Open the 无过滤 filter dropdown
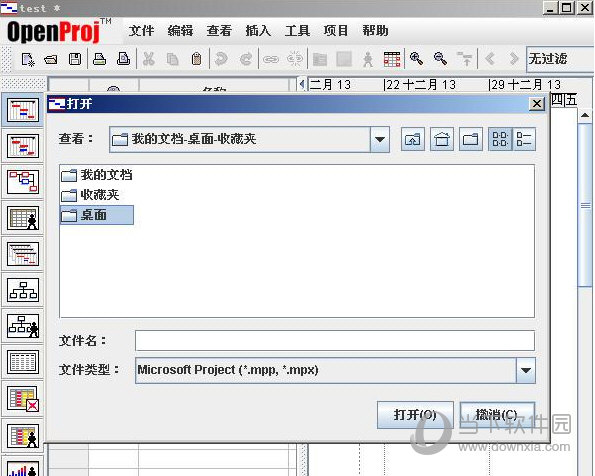Viewport: 595px width, 476px height. (x=560, y=59)
